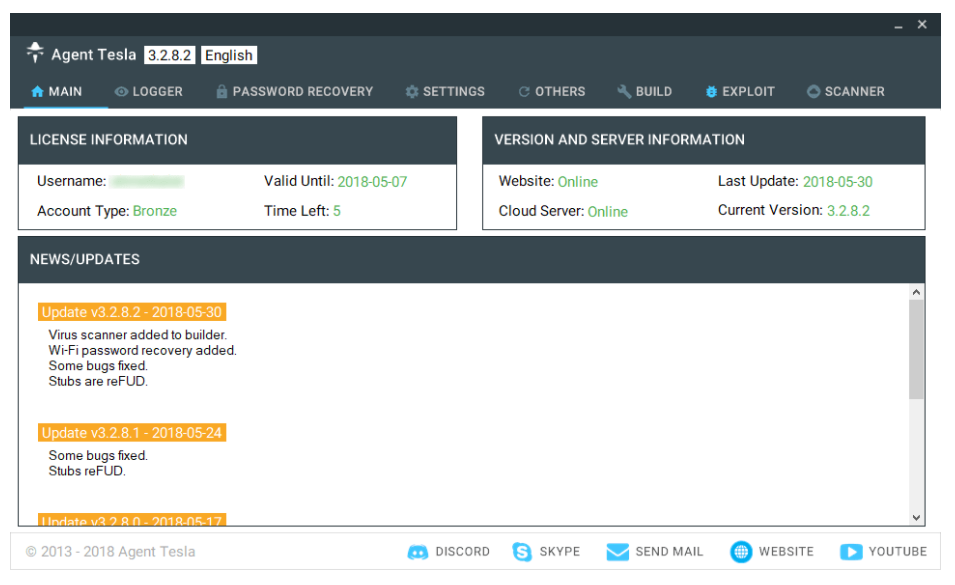Click the eye icon next to Logger
The height and width of the screenshot is (585, 955).
coord(121,92)
